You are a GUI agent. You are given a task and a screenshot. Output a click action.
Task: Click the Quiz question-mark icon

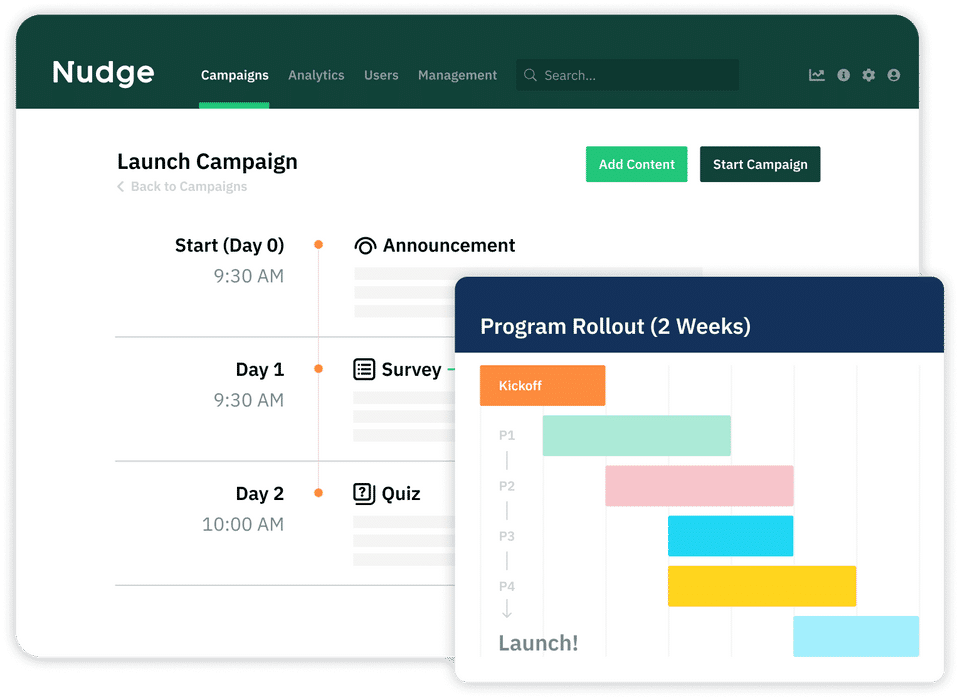364,493
